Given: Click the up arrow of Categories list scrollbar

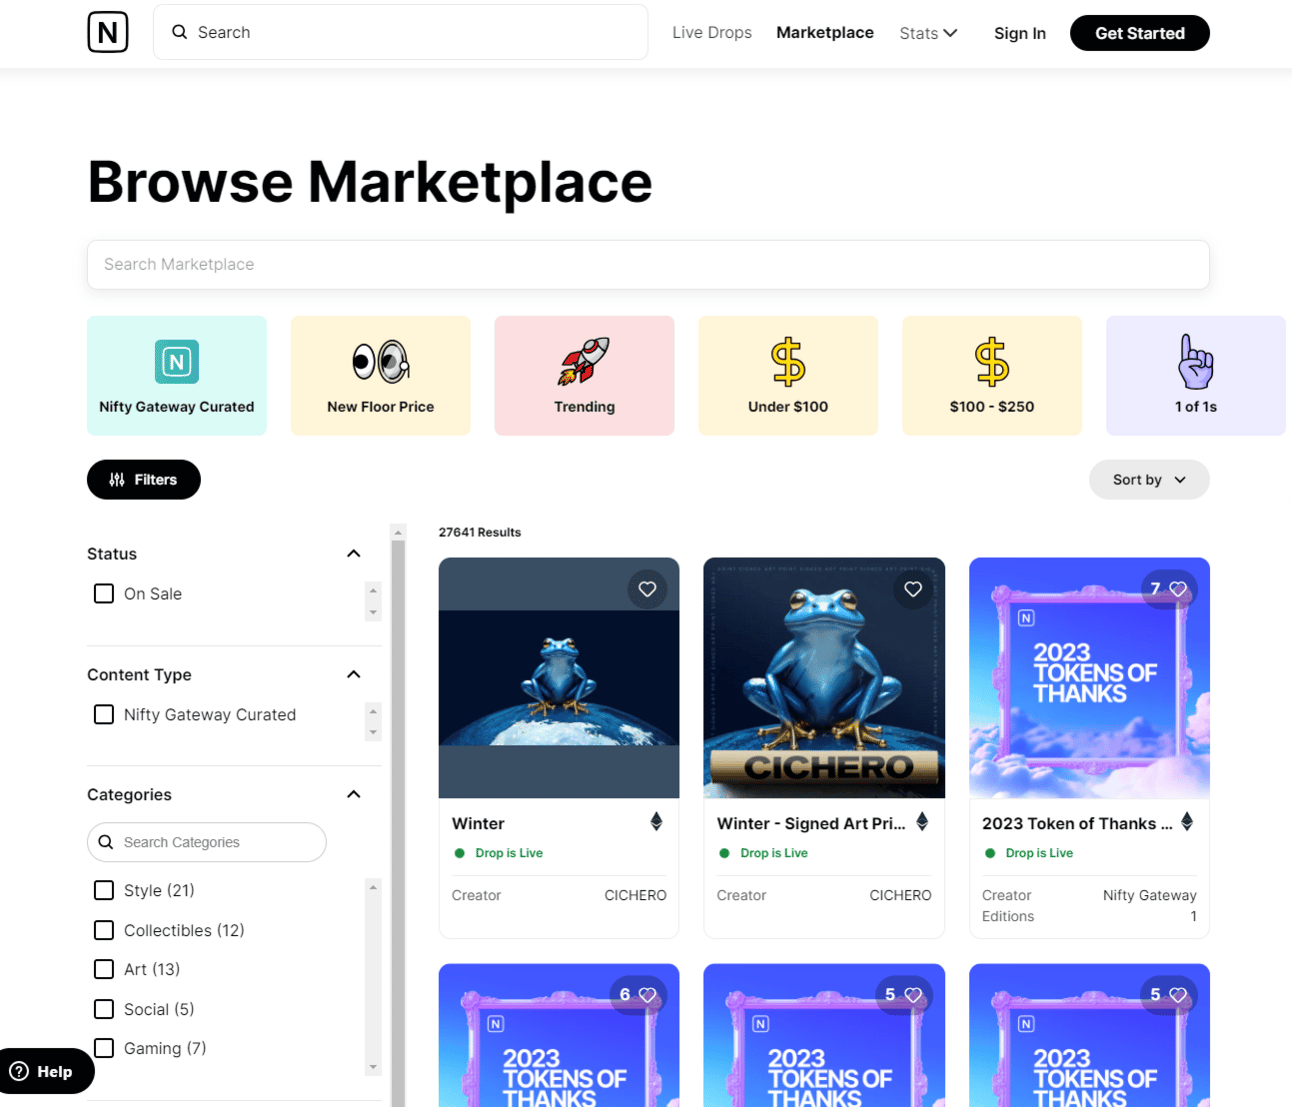Looking at the screenshot, I should [x=373, y=887].
